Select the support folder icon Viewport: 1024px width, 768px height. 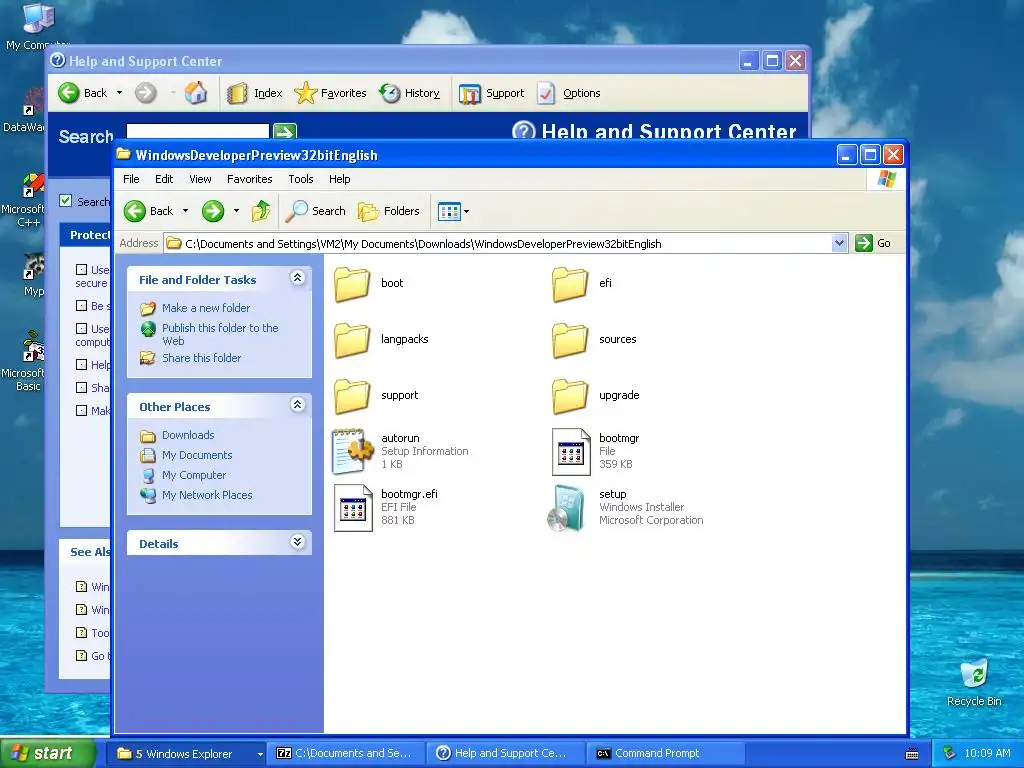[x=351, y=396]
